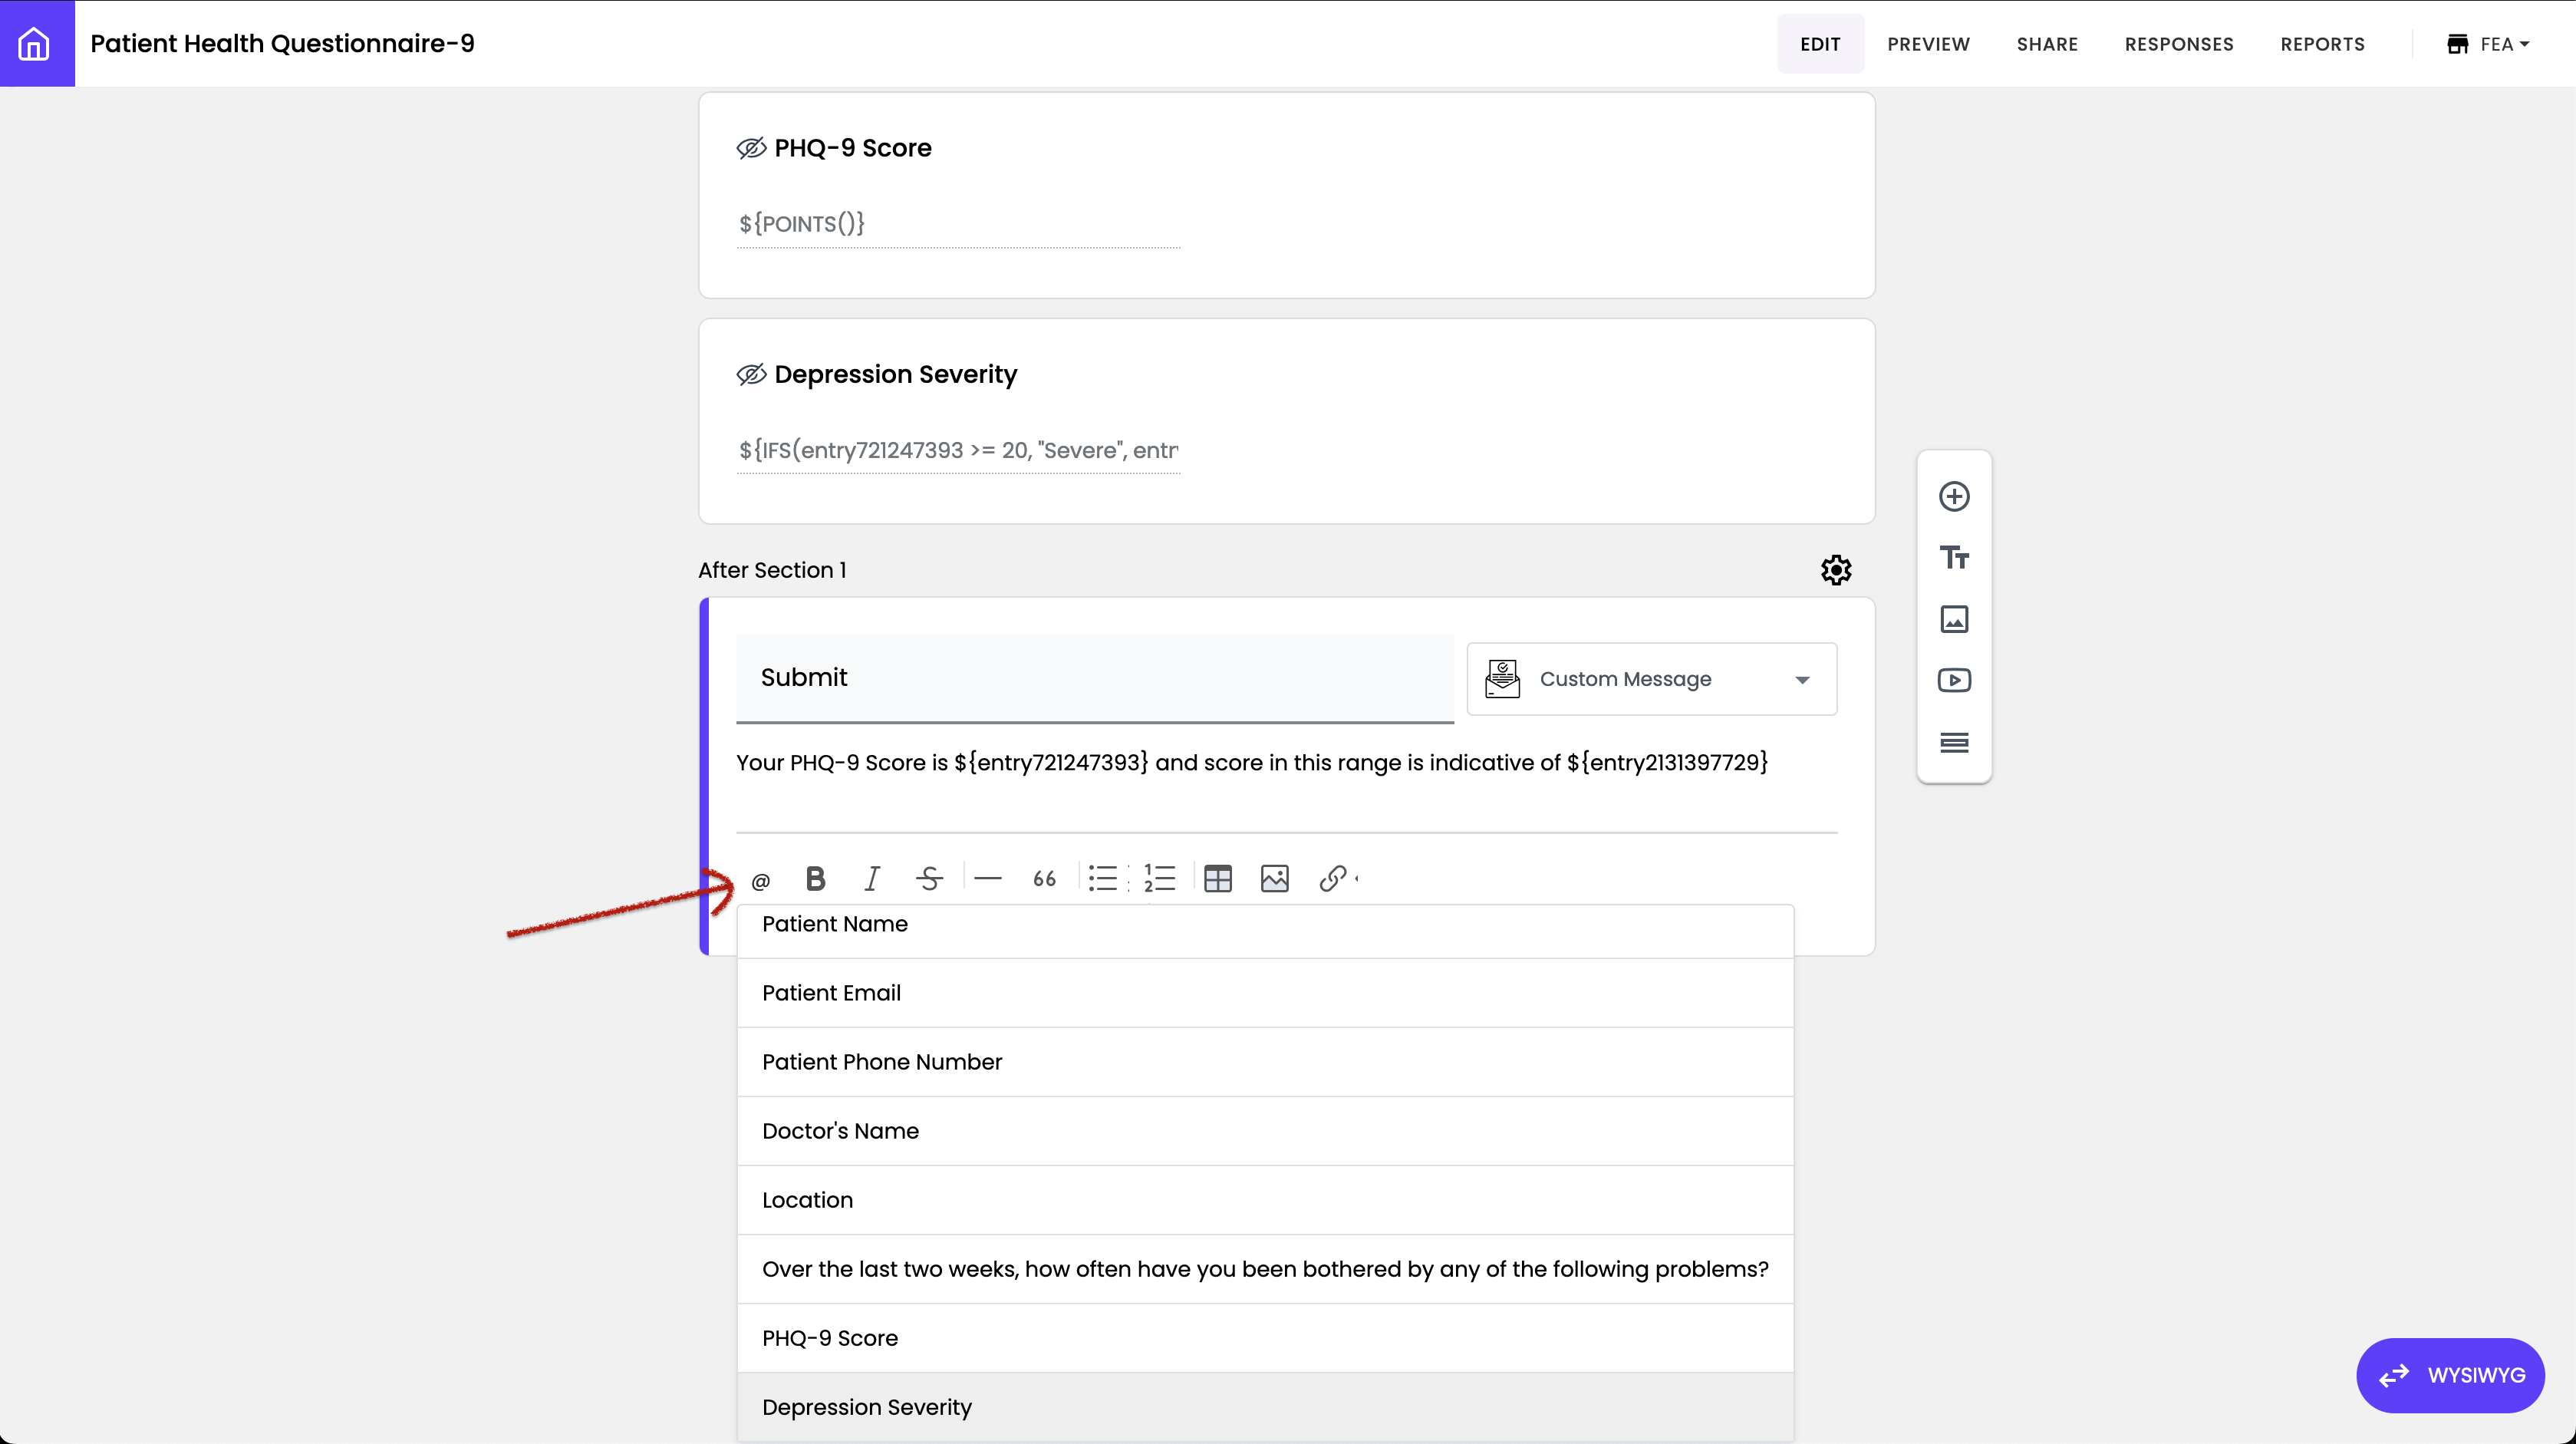This screenshot has height=1444, width=2576.
Task: Click the bold formatting icon
Action: click(815, 878)
